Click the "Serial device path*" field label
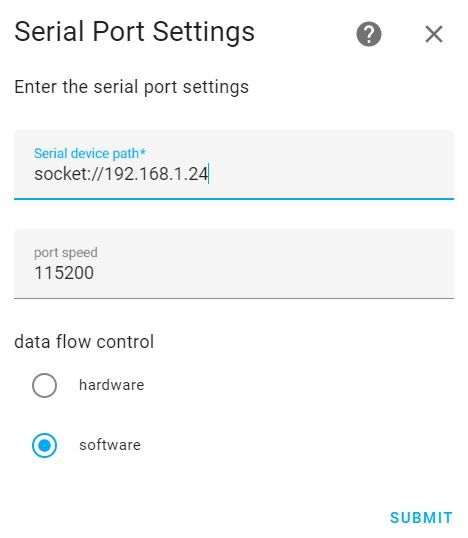468x538 pixels. (90, 153)
